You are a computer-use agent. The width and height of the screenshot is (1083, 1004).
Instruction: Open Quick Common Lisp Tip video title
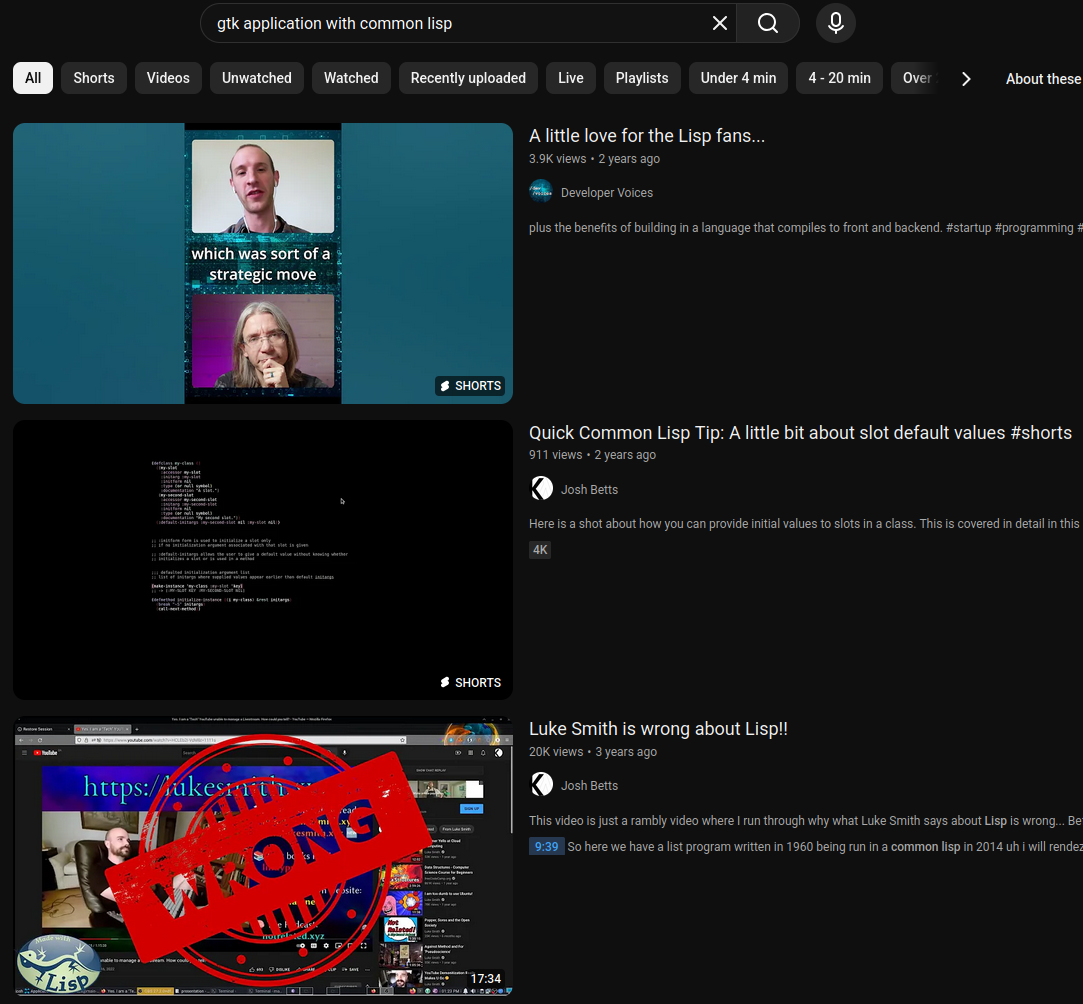tap(800, 432)
